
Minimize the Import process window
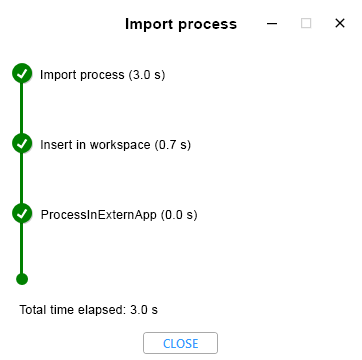272,23
